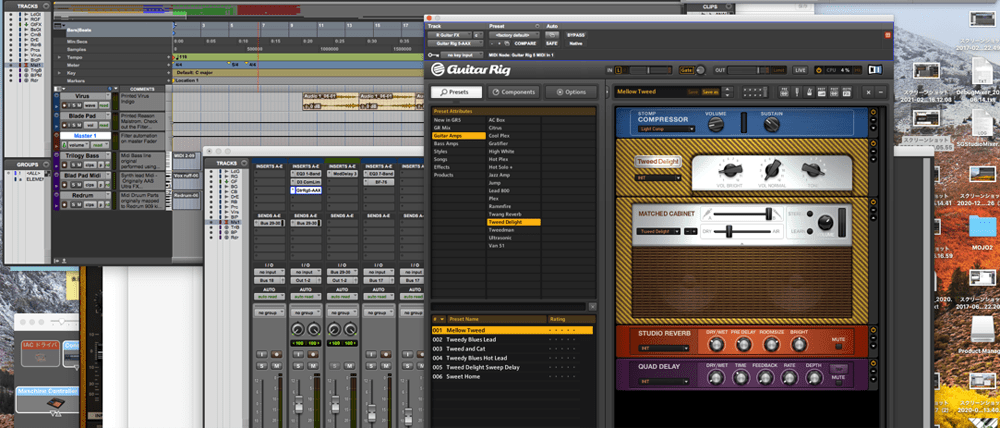Screen dimensions: 1000x428
Task: Open the Options tab in Guitar Rig
Action: (x=571, y=92)
